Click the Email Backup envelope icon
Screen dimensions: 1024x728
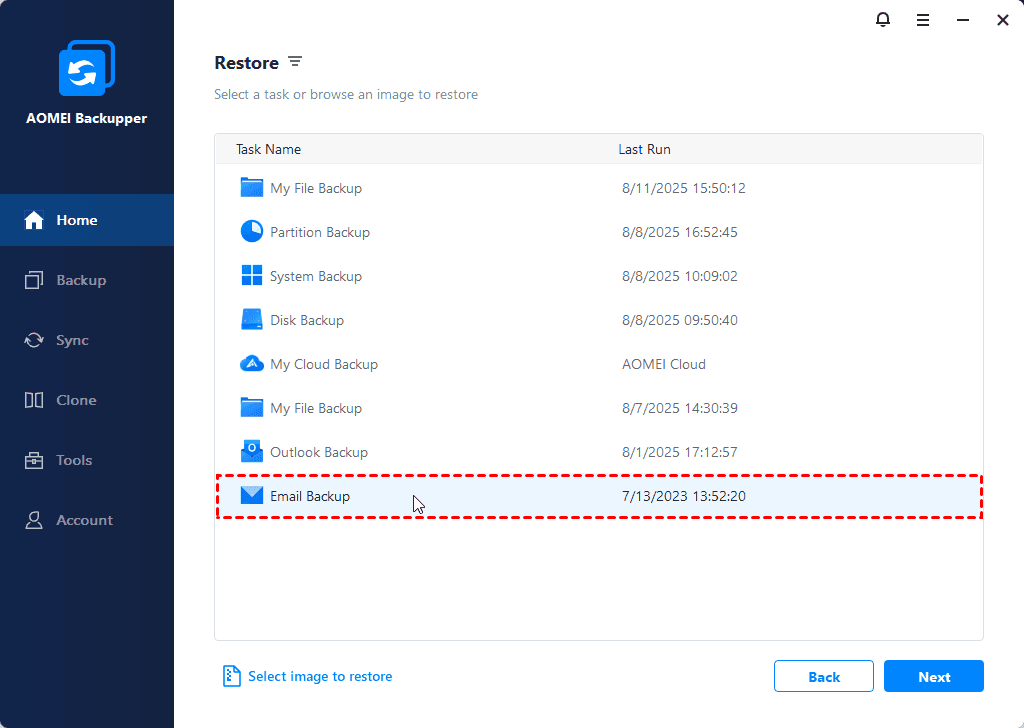252,496
